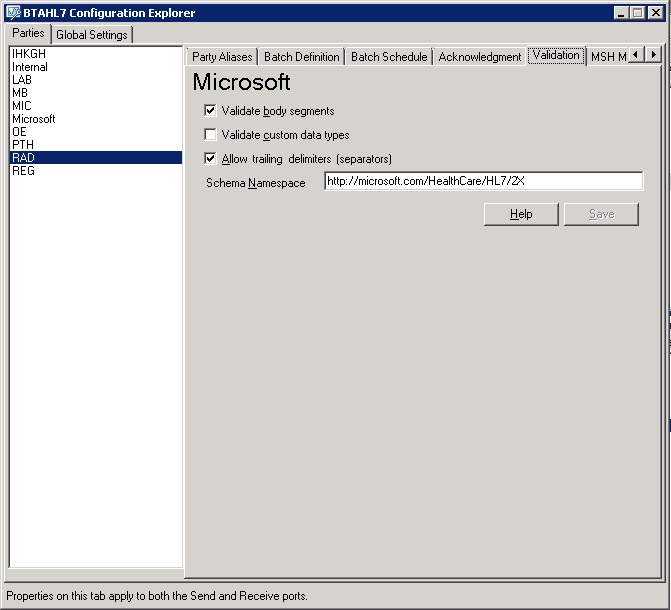Select the MIC party
This screenshot has width=671, height=610.
[96, 106]
